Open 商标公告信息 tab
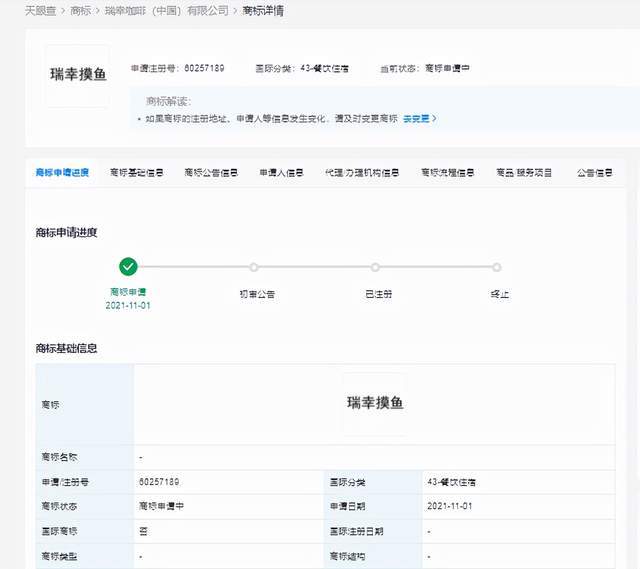 pos(211,173)
